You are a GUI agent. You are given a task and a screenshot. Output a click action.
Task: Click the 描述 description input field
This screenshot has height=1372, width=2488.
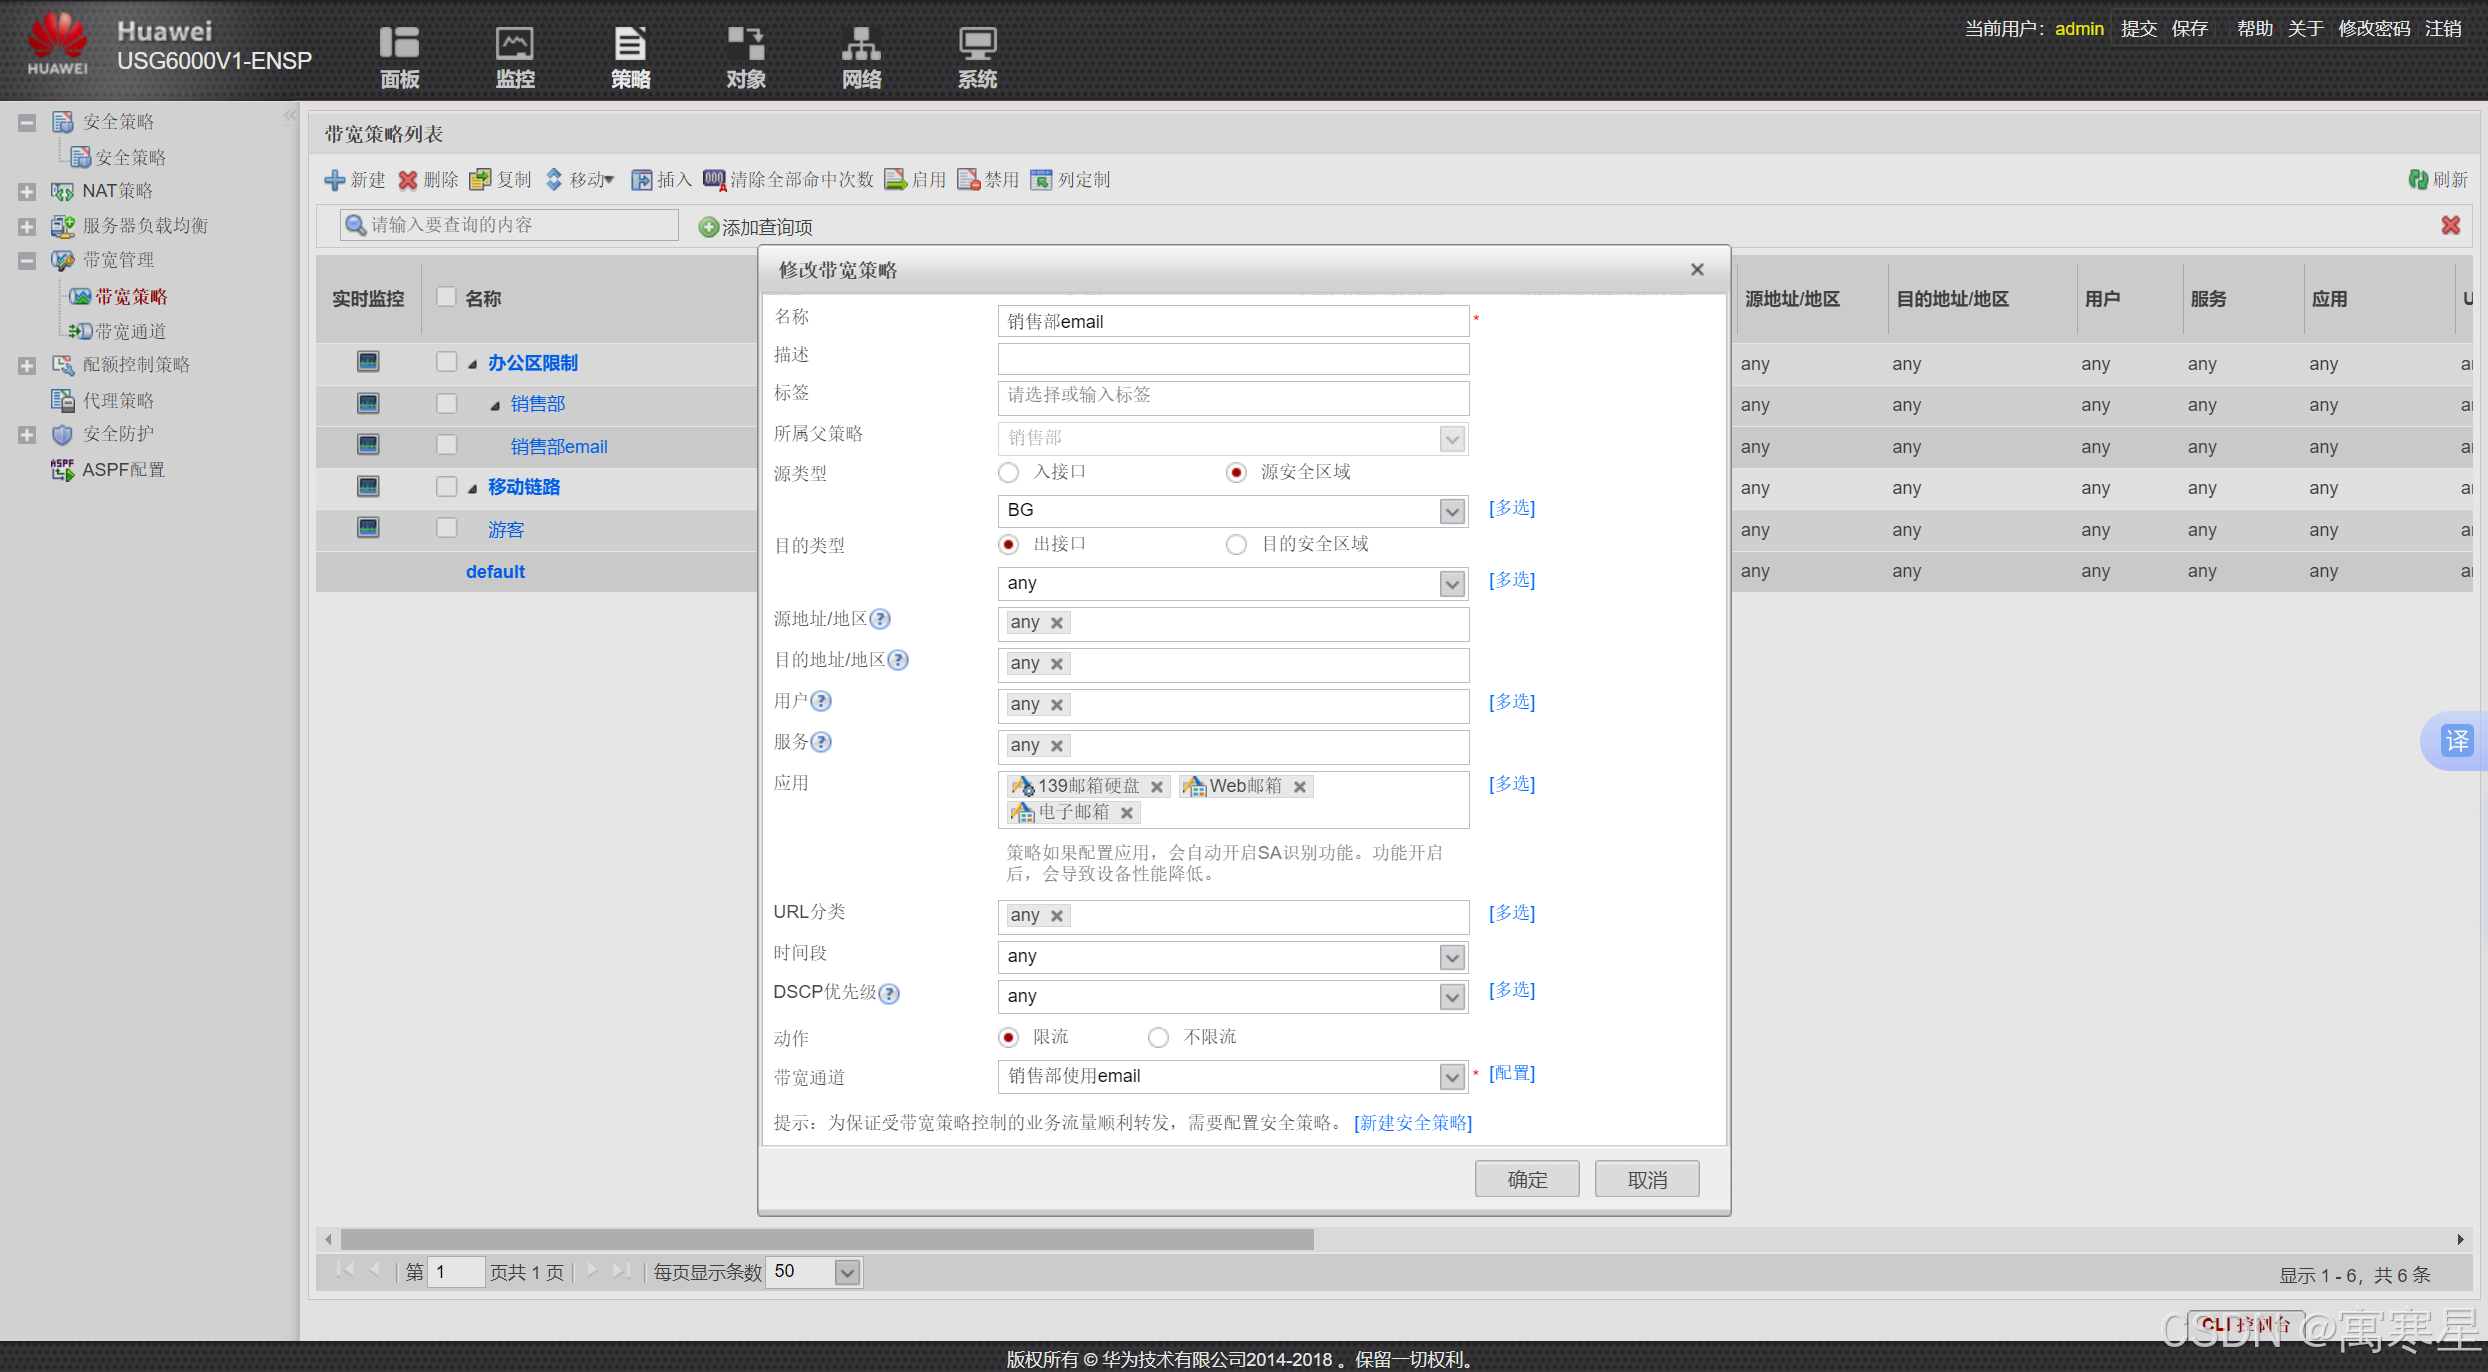pyautogui.click(x=1233, y=359)
